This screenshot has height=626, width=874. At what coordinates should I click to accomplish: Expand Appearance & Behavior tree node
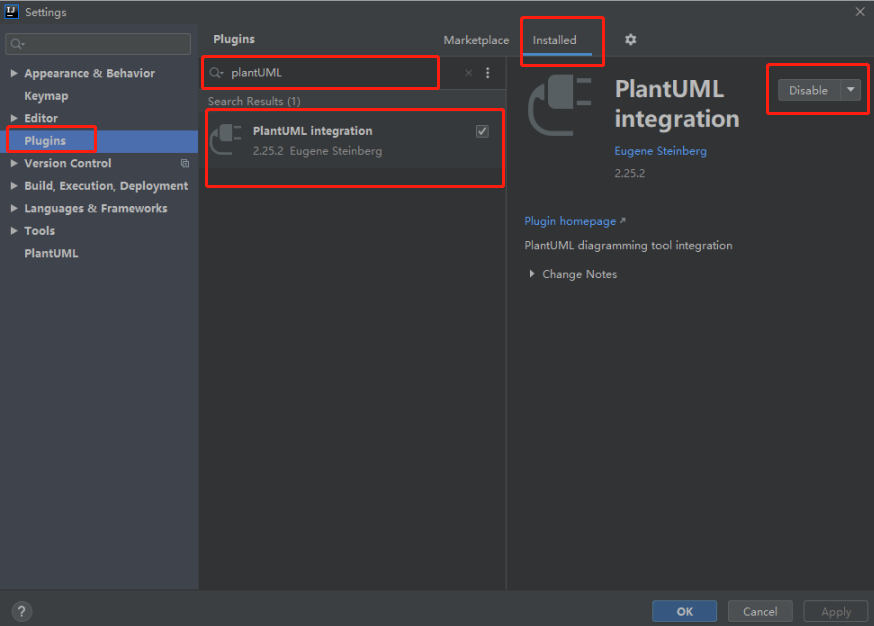[x=14, y=74]
